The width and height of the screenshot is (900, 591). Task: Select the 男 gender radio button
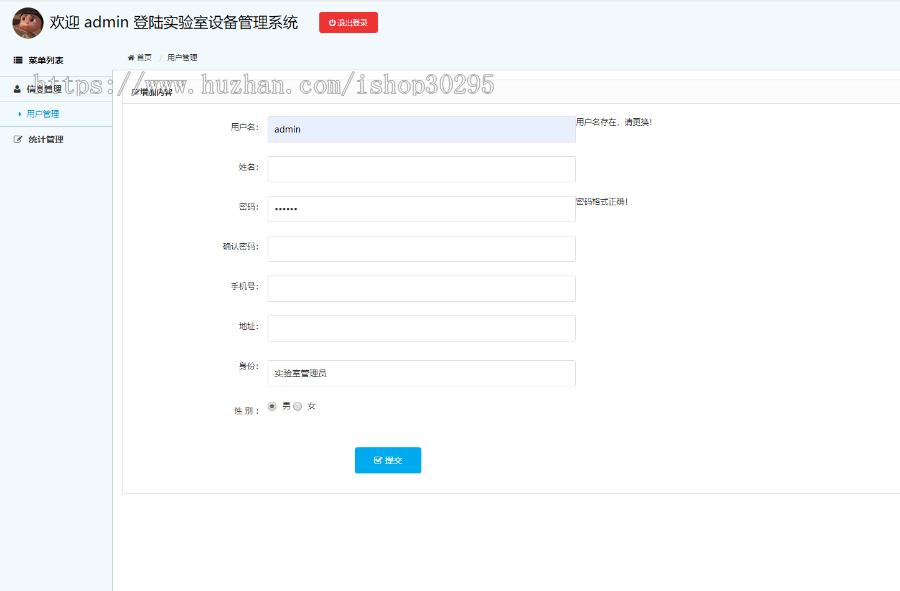click(270, 406)
